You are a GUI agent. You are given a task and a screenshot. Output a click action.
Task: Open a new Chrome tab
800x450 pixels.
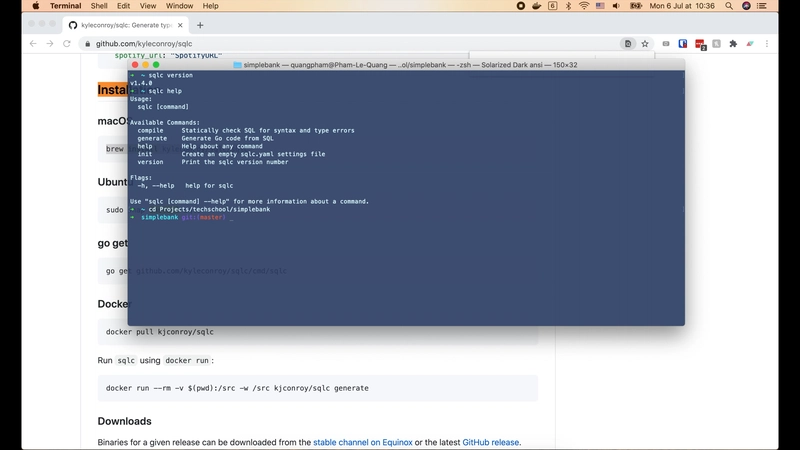pyautogui.click(x=200, y=25)
